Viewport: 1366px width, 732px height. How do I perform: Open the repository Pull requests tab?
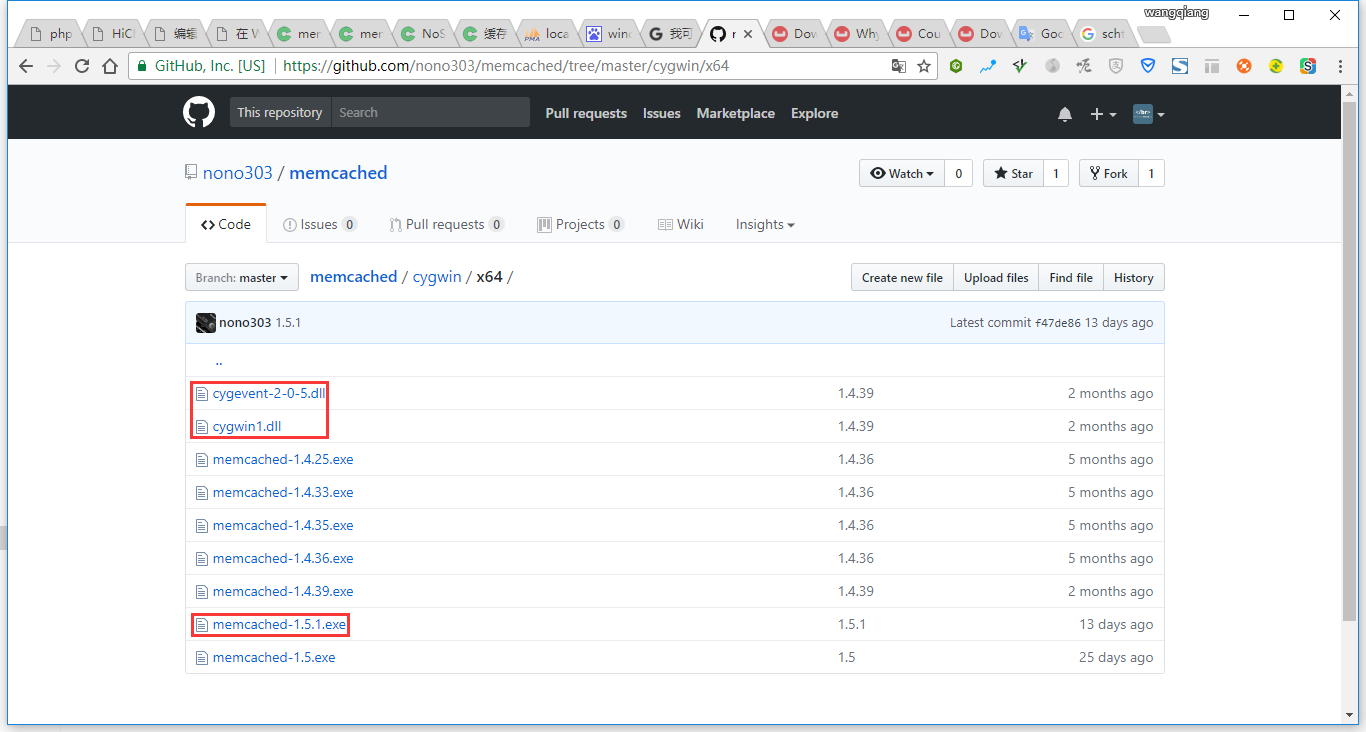(x=447, y=225)
